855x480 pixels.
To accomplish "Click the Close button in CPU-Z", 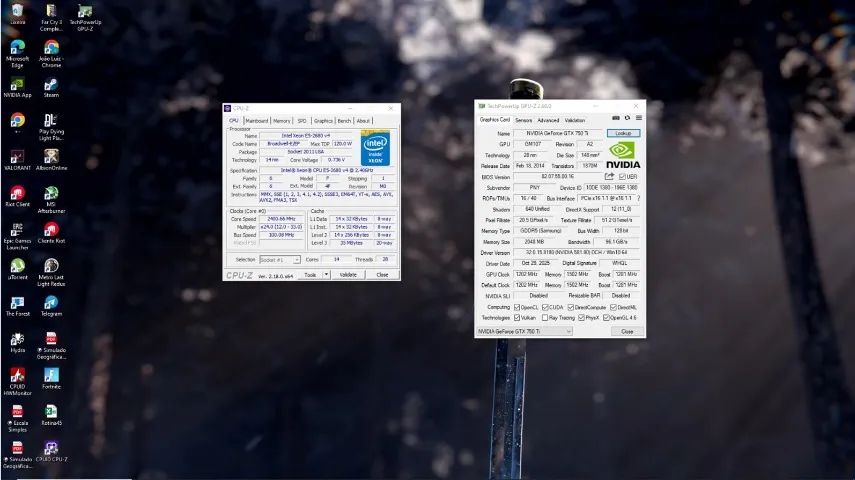I will click(x=382, y=274).
